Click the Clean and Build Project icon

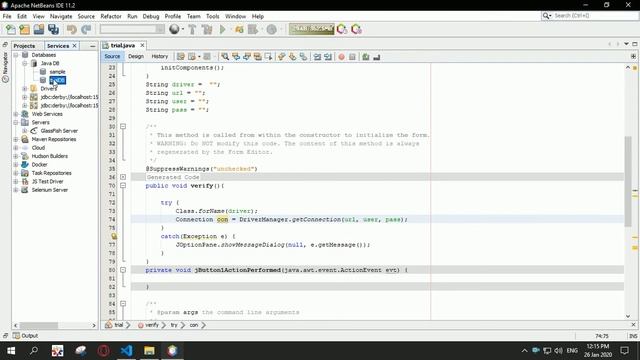tap(207, 29)
